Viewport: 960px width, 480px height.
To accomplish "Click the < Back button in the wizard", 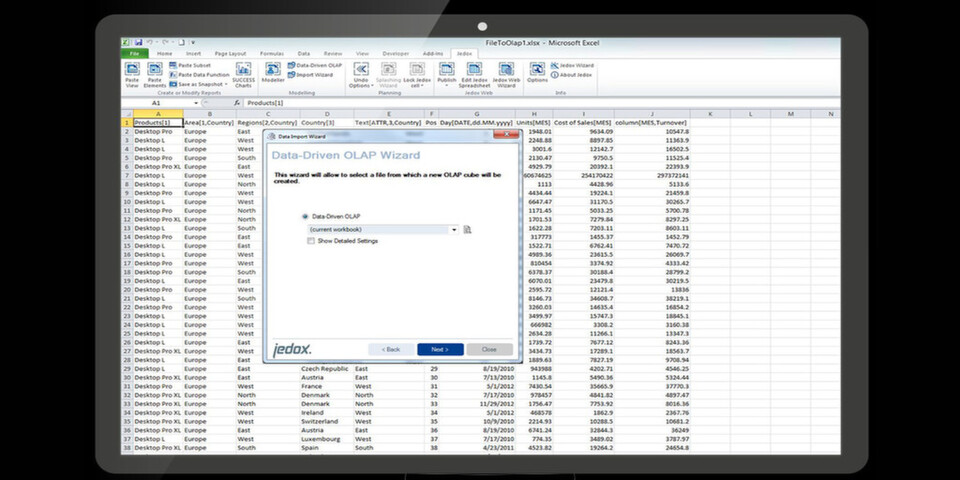I will coord(391,350).
